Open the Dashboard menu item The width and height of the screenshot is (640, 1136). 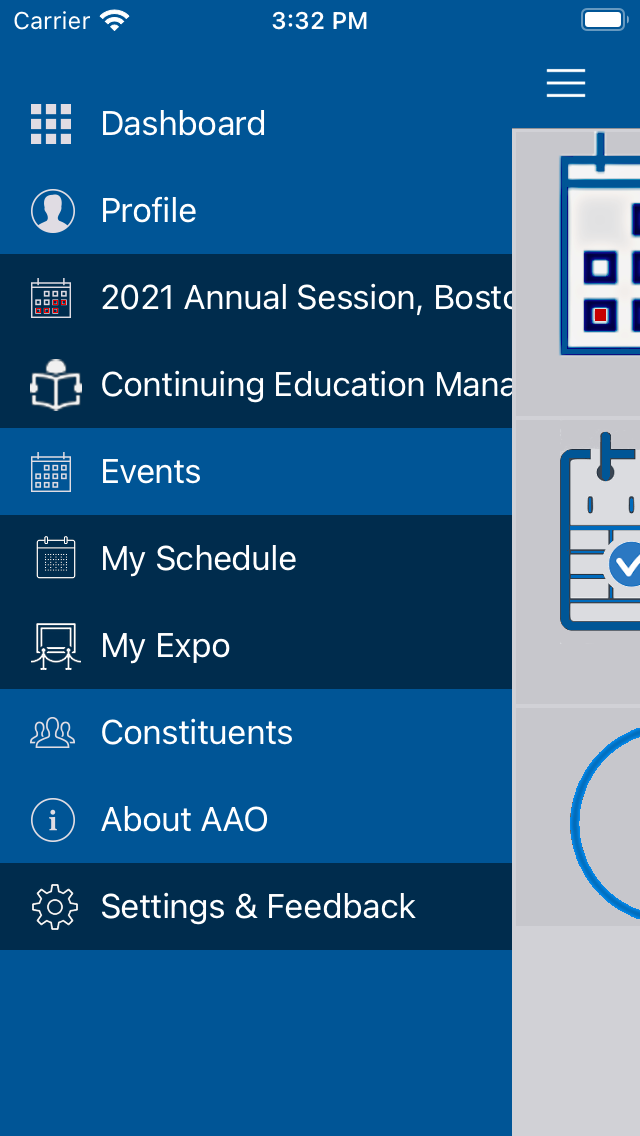point(183,124)
